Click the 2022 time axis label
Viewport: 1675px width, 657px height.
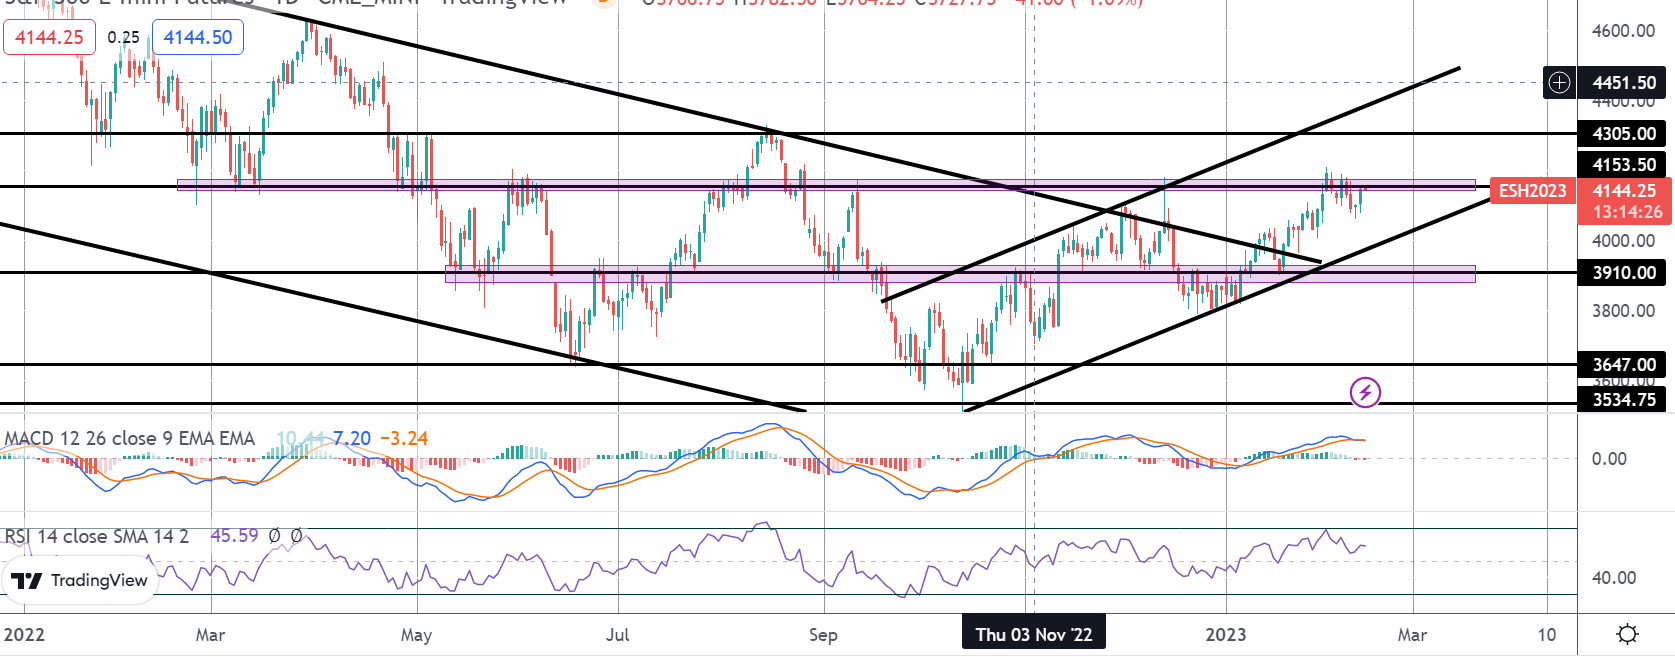(25, 634)
